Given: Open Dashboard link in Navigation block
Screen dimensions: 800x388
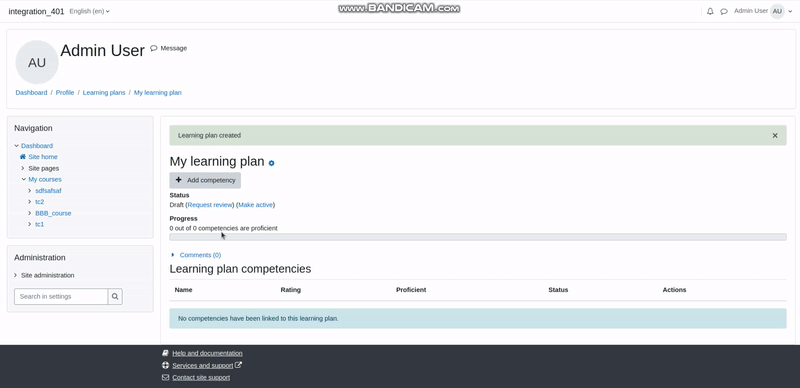Looking at the screenshot, I should (37, 146).
